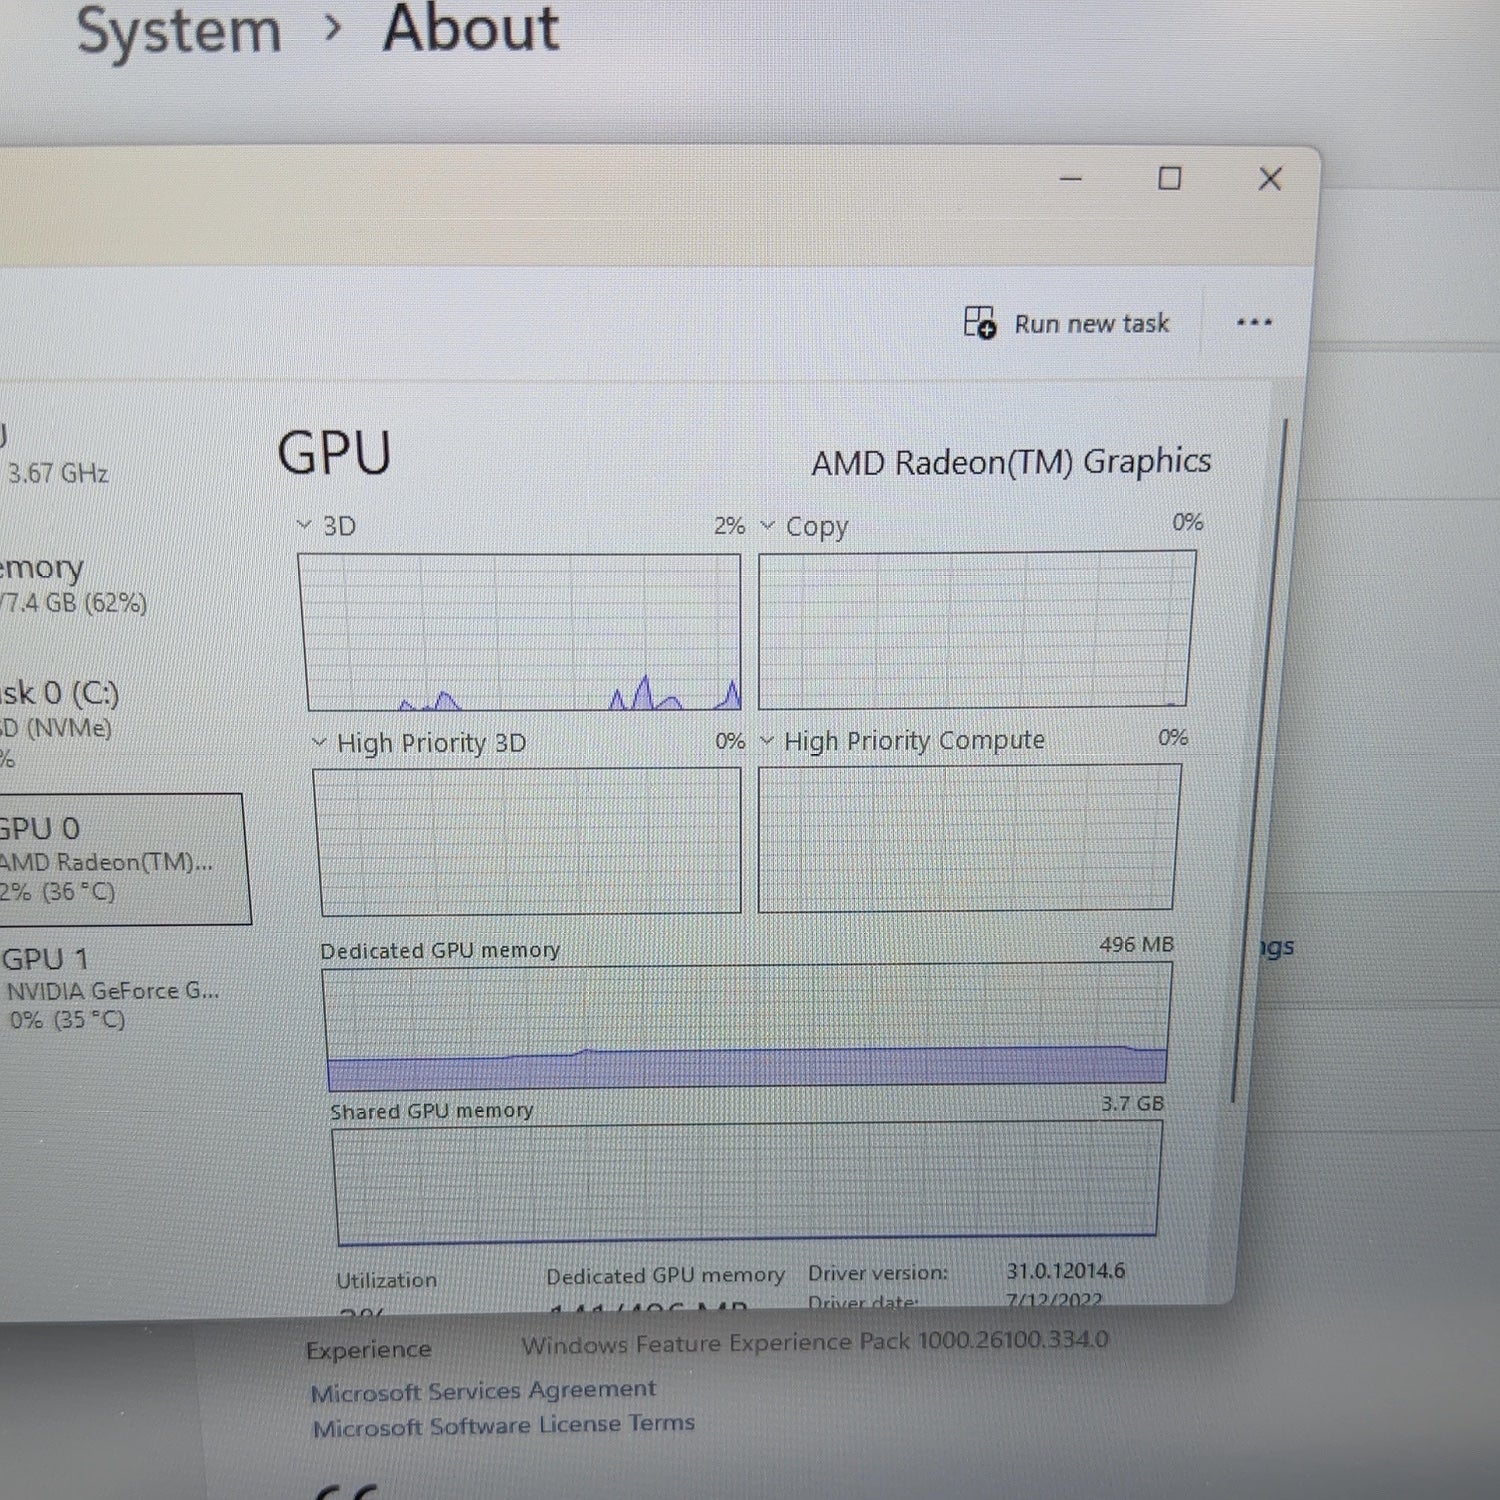Click the Utilization label at bottom
Screen dimensions: 1500x1500
386,1280
